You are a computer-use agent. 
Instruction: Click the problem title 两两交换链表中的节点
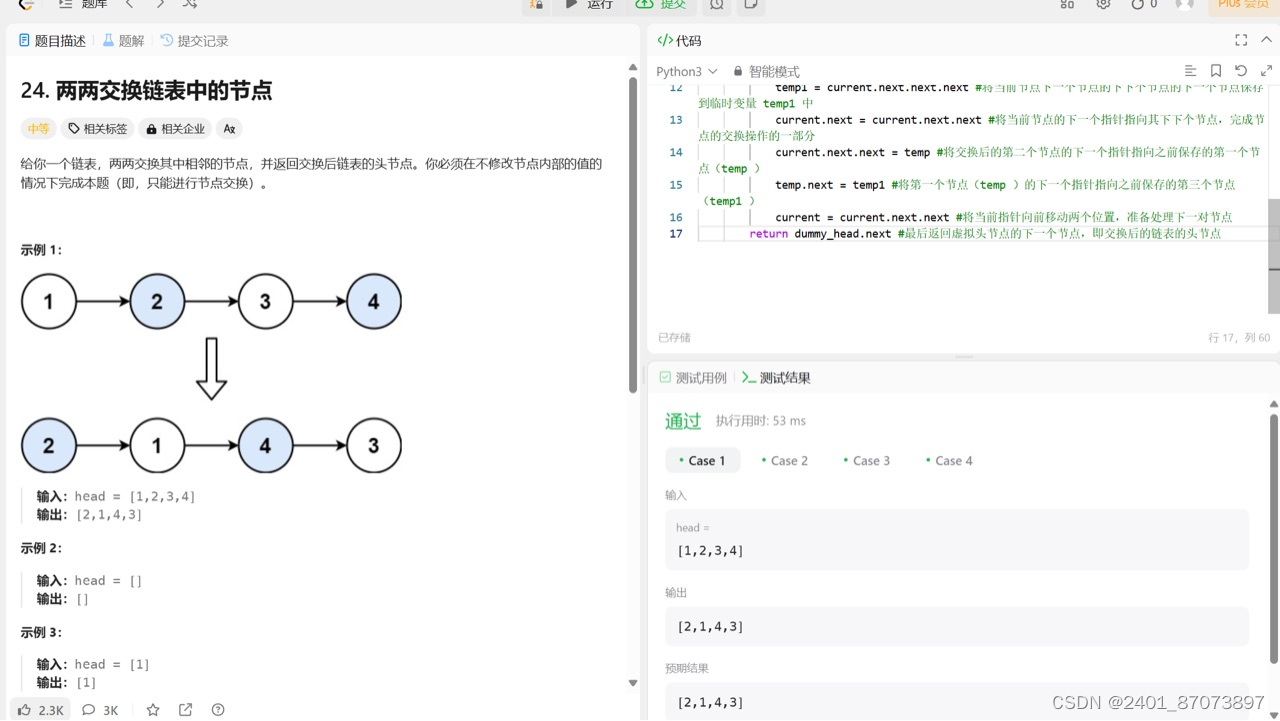(164, 90)
